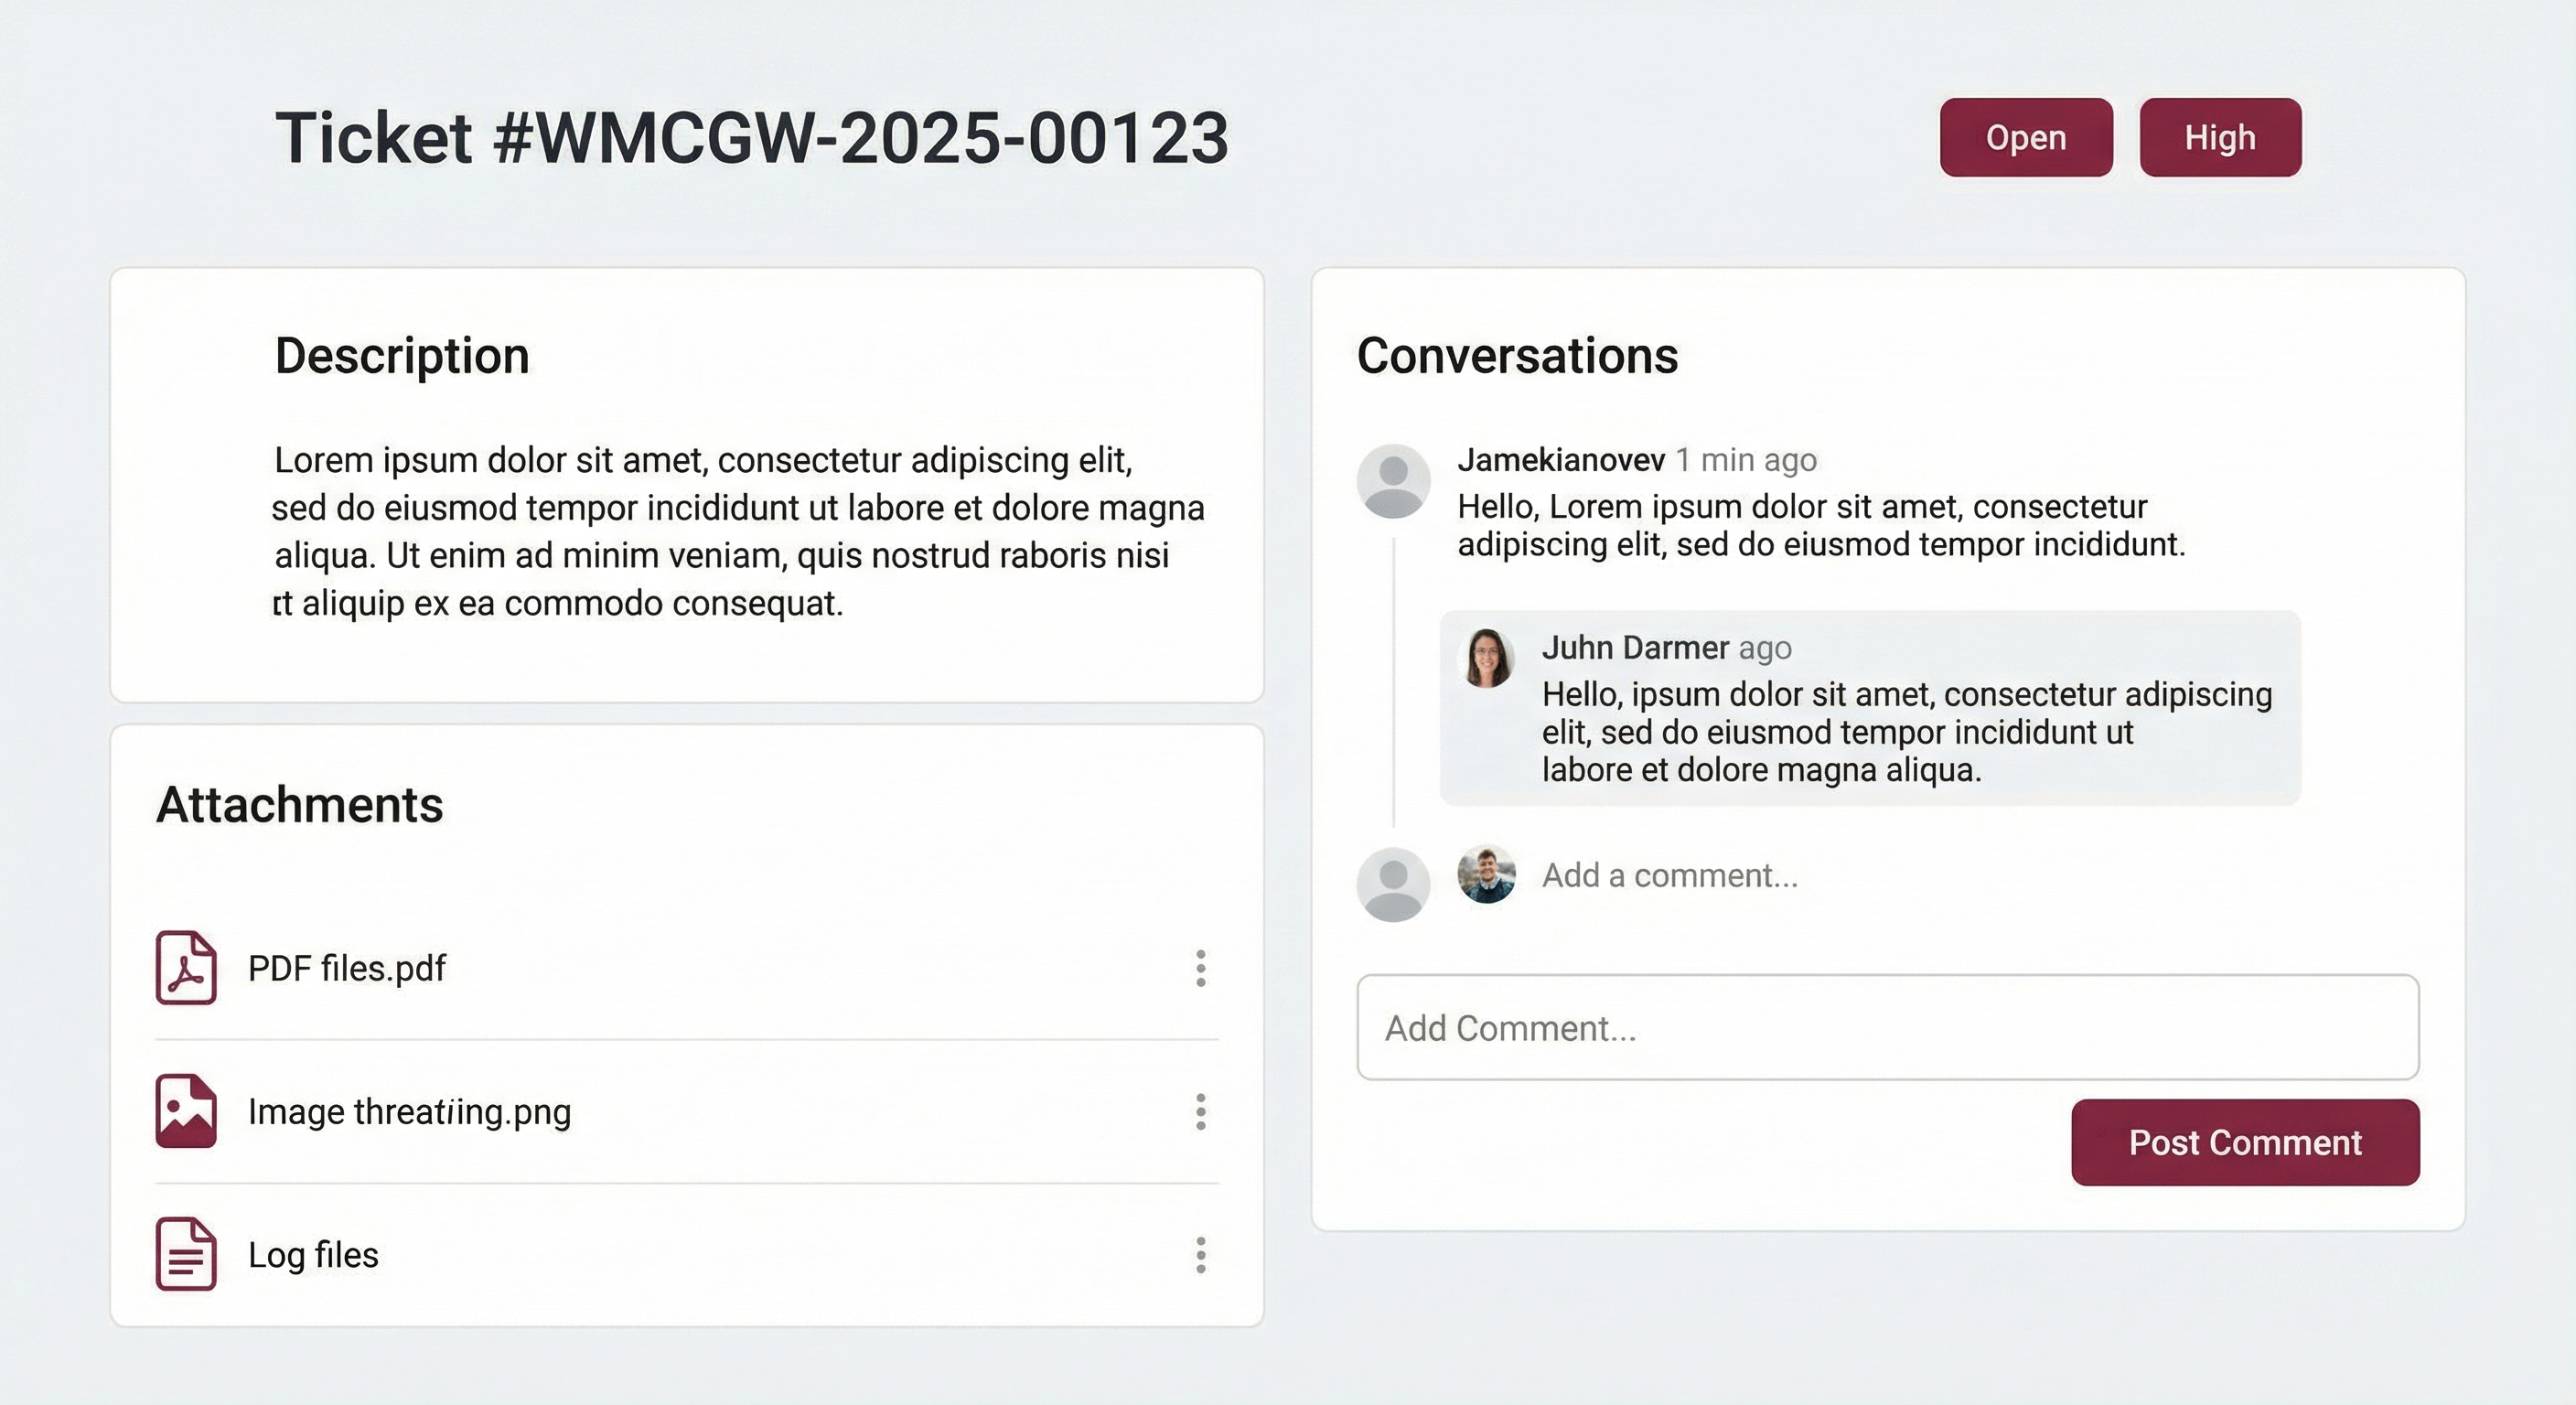2576x1405 pixels.
Task: Click the Jamekianovev author name
Action: (1560, 460)
